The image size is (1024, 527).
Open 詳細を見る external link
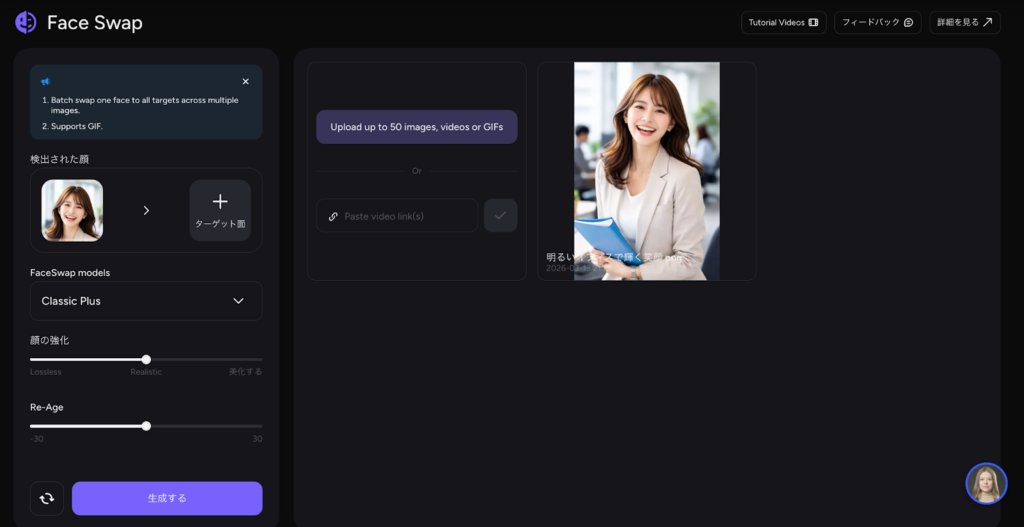964,22
